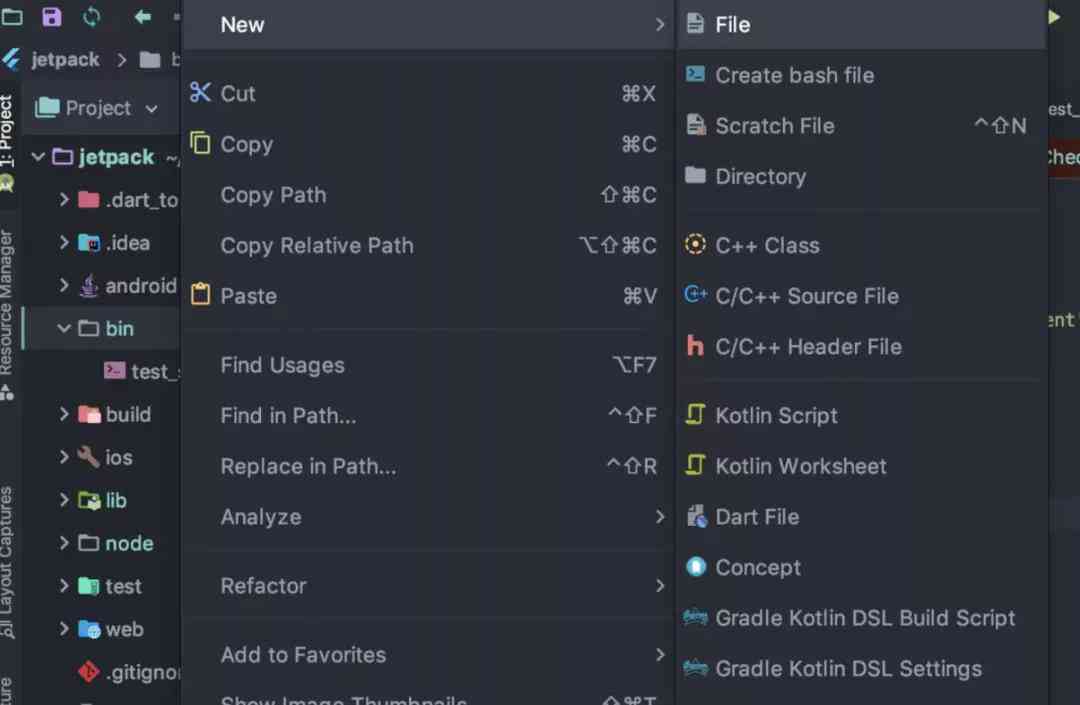1080x705 pixels.
Task: Pick the Dart File icon entry
Action: 696,516
